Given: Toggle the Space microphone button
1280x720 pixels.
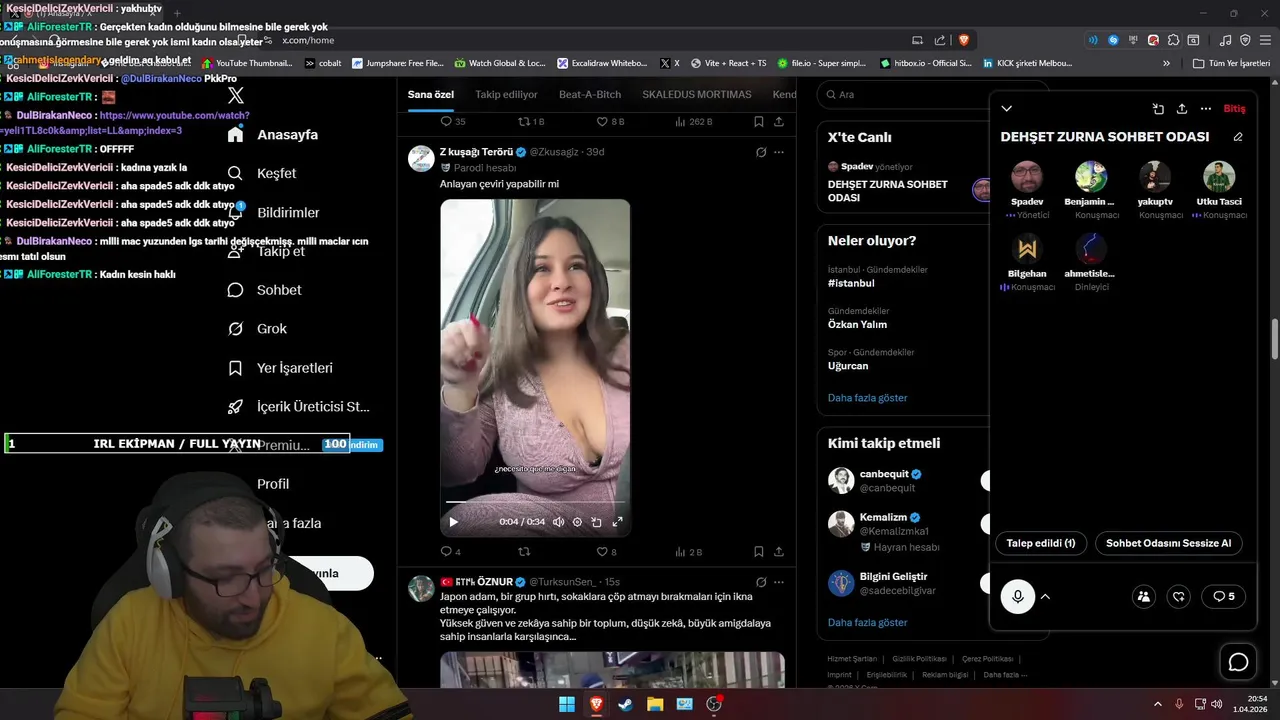Looking at the screenshot, I should click(x=1018, y=597).
